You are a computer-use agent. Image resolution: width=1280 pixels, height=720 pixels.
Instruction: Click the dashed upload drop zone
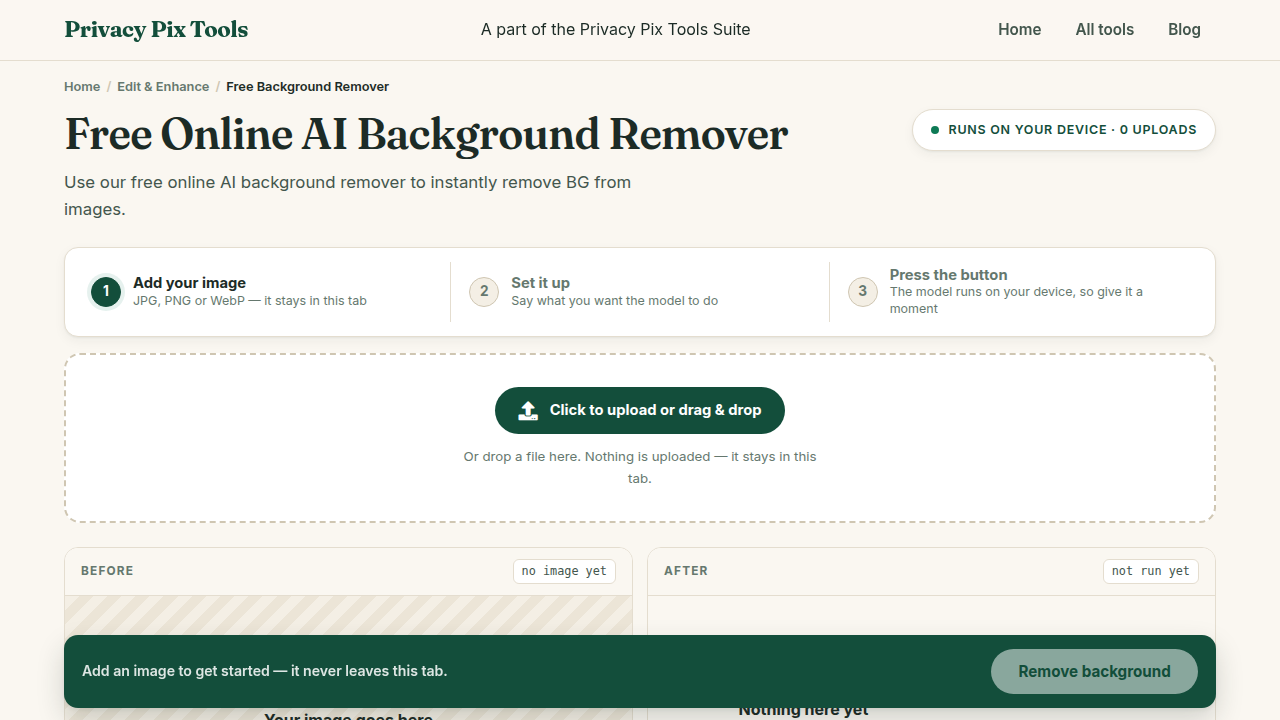click(640, 438)
